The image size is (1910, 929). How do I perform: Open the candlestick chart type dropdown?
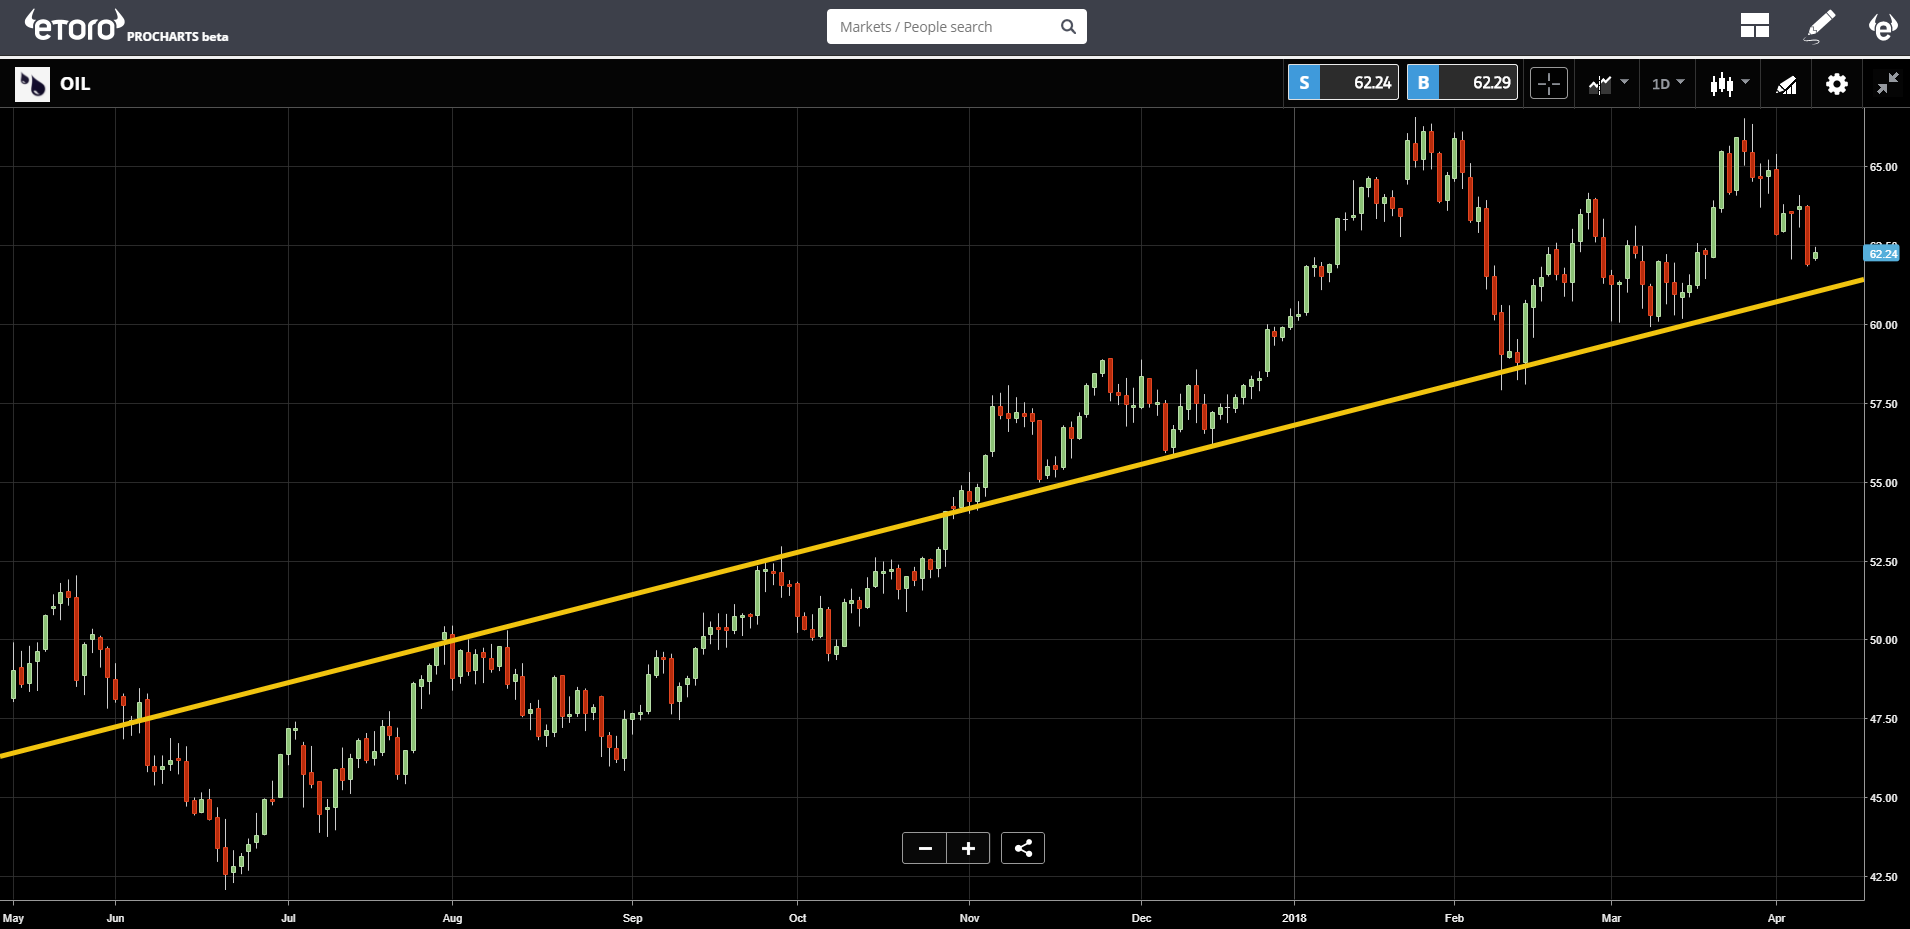1729,84
